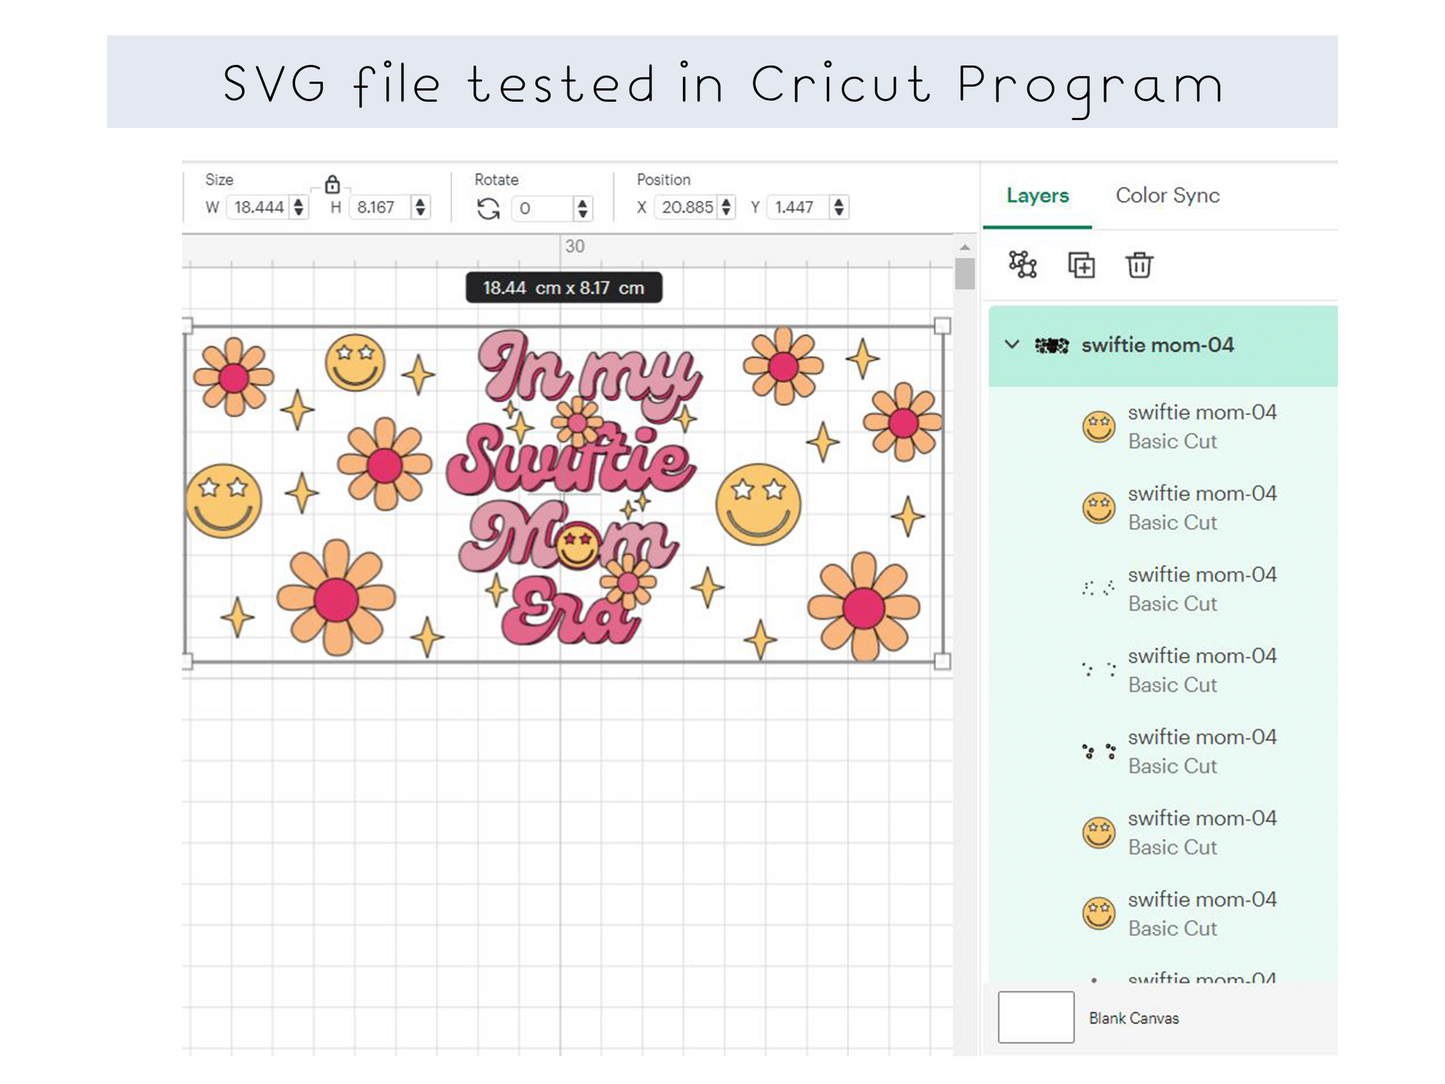The height and width of the screenshot is (1084, 1445).
Task: Click the Width size input field
Action: click(x=258, y=207)
